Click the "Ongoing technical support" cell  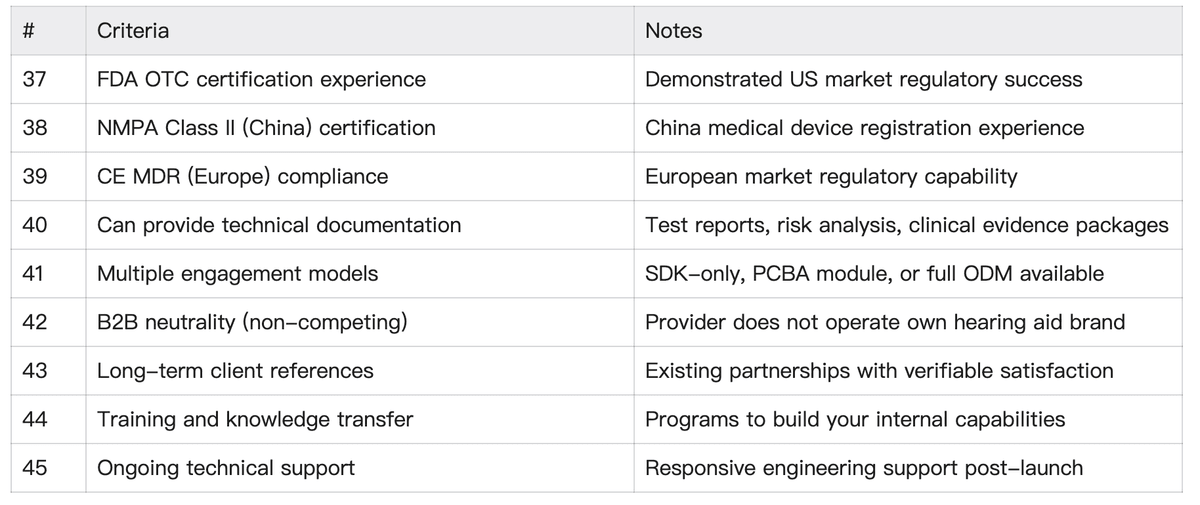(226, 468)
